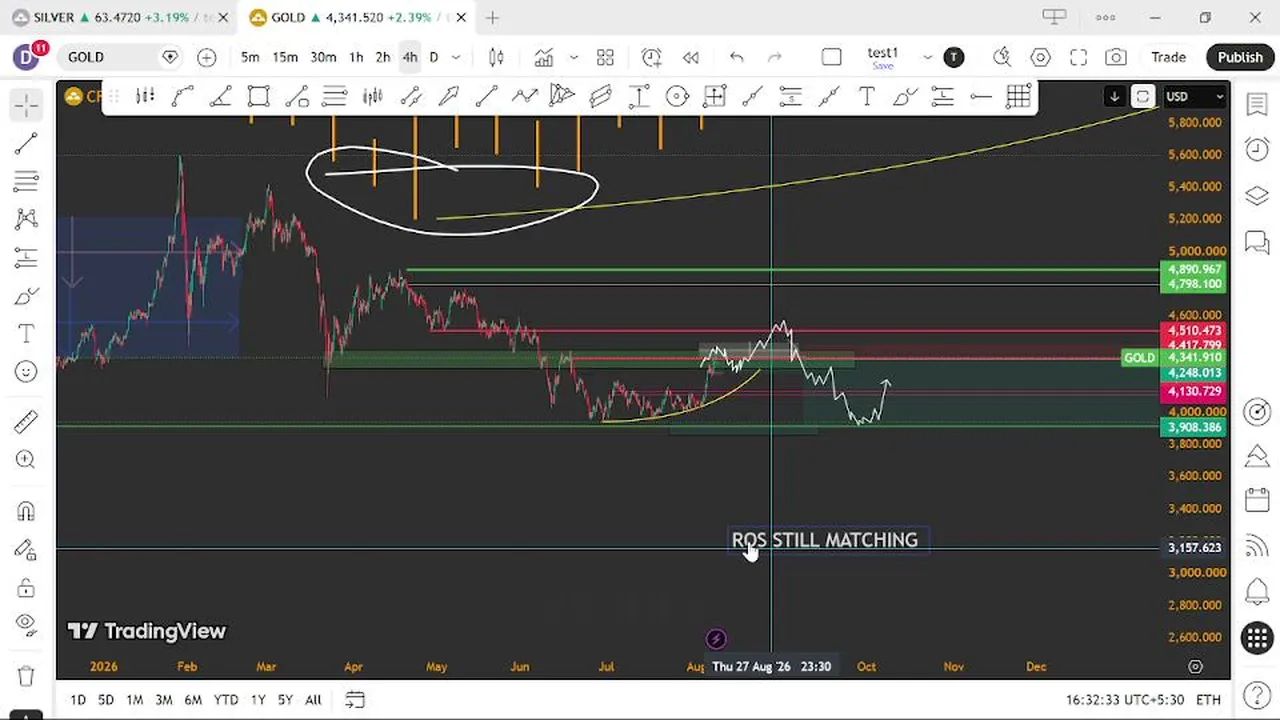Select the 15m timeframe
The height and width of the screenshot is (720, 1280).
(285, 57)
